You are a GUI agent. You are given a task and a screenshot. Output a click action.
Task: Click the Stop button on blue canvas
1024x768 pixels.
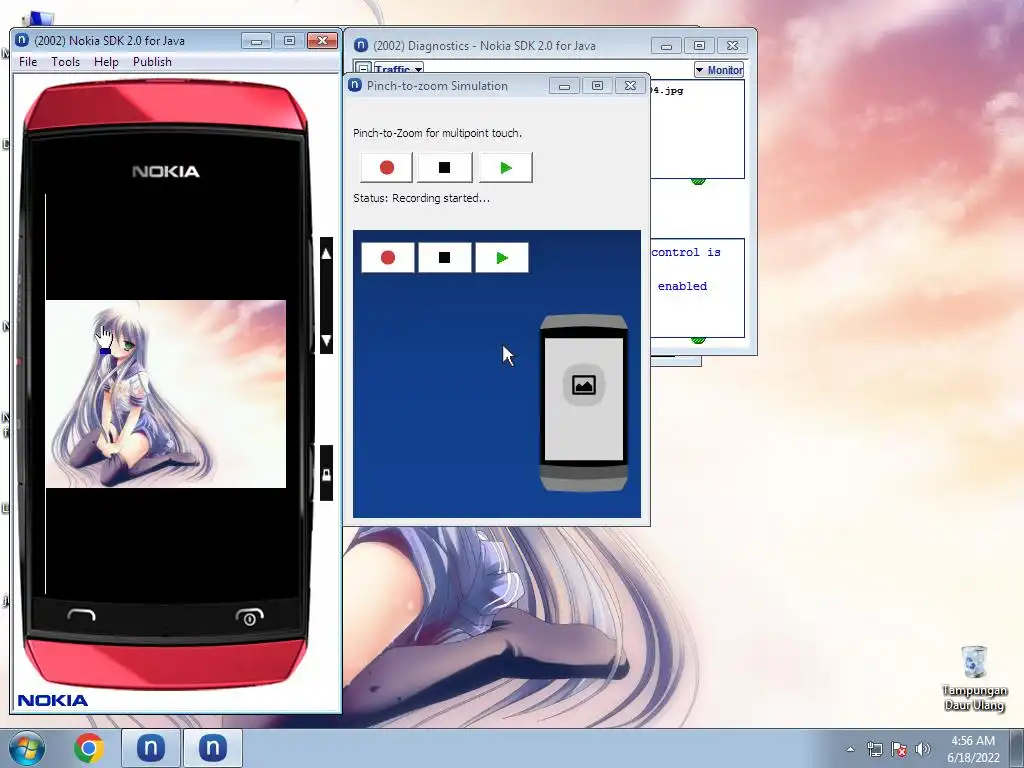pyautogui.click(x=444, y=257)
